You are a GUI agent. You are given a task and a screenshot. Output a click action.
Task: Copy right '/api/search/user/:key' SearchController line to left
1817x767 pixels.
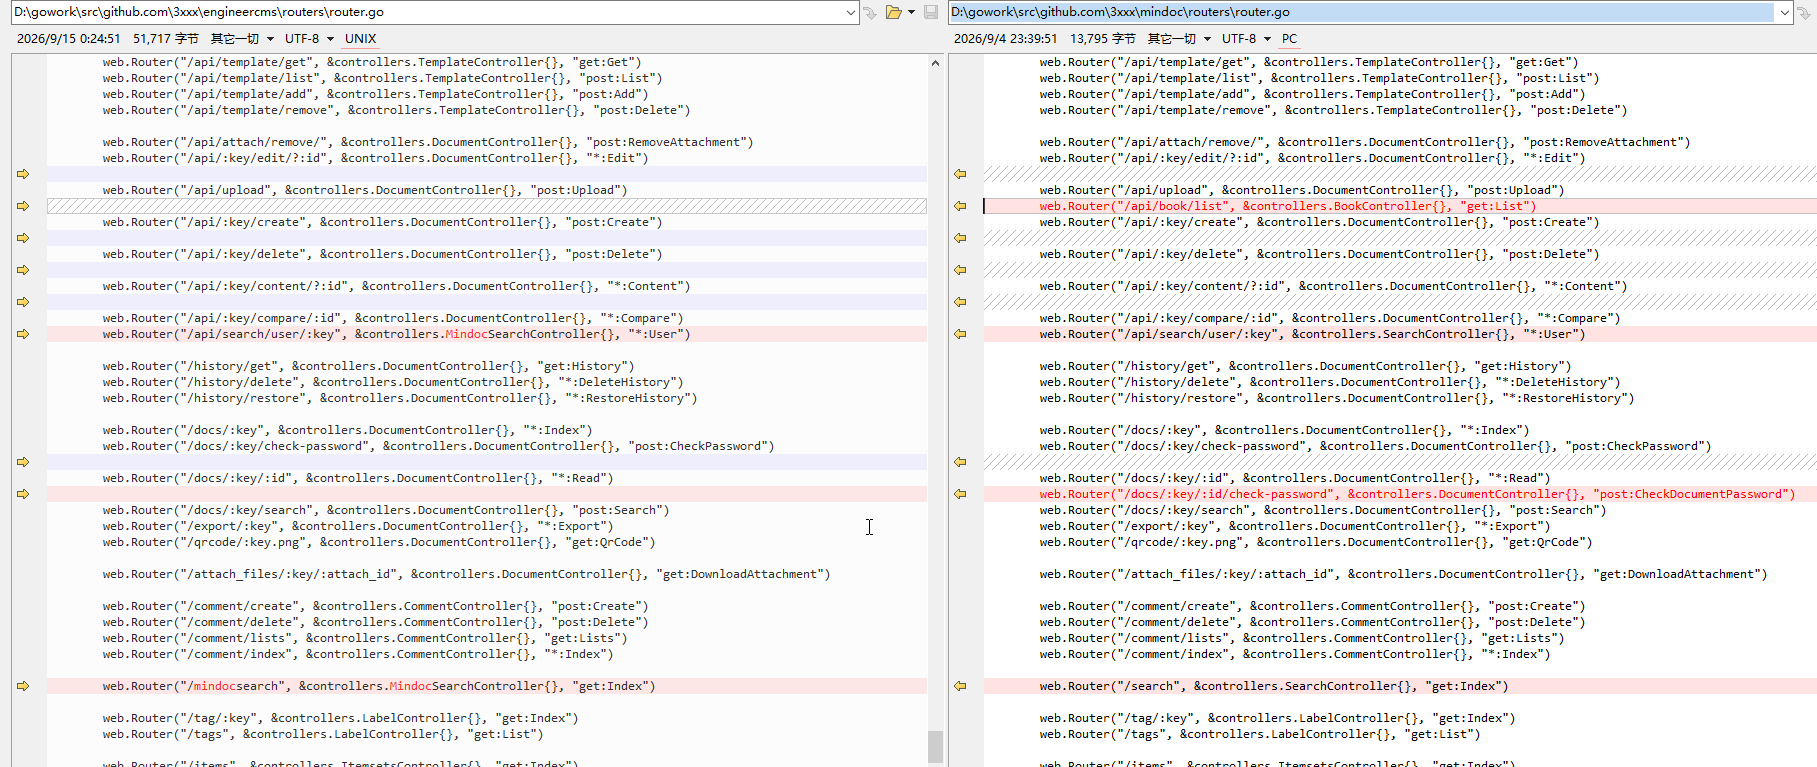[x=960, y=334]
